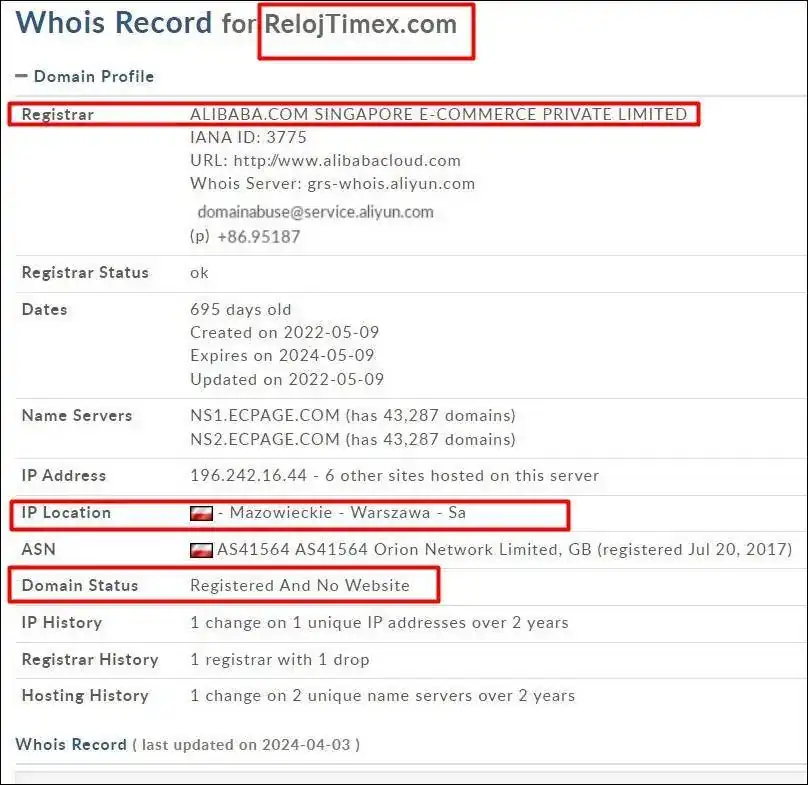Select the ALIBABA.COM SINGAPORE registrar name
Image resolution: width=808 pixels, height=785 pixels.
pos(439,114)
